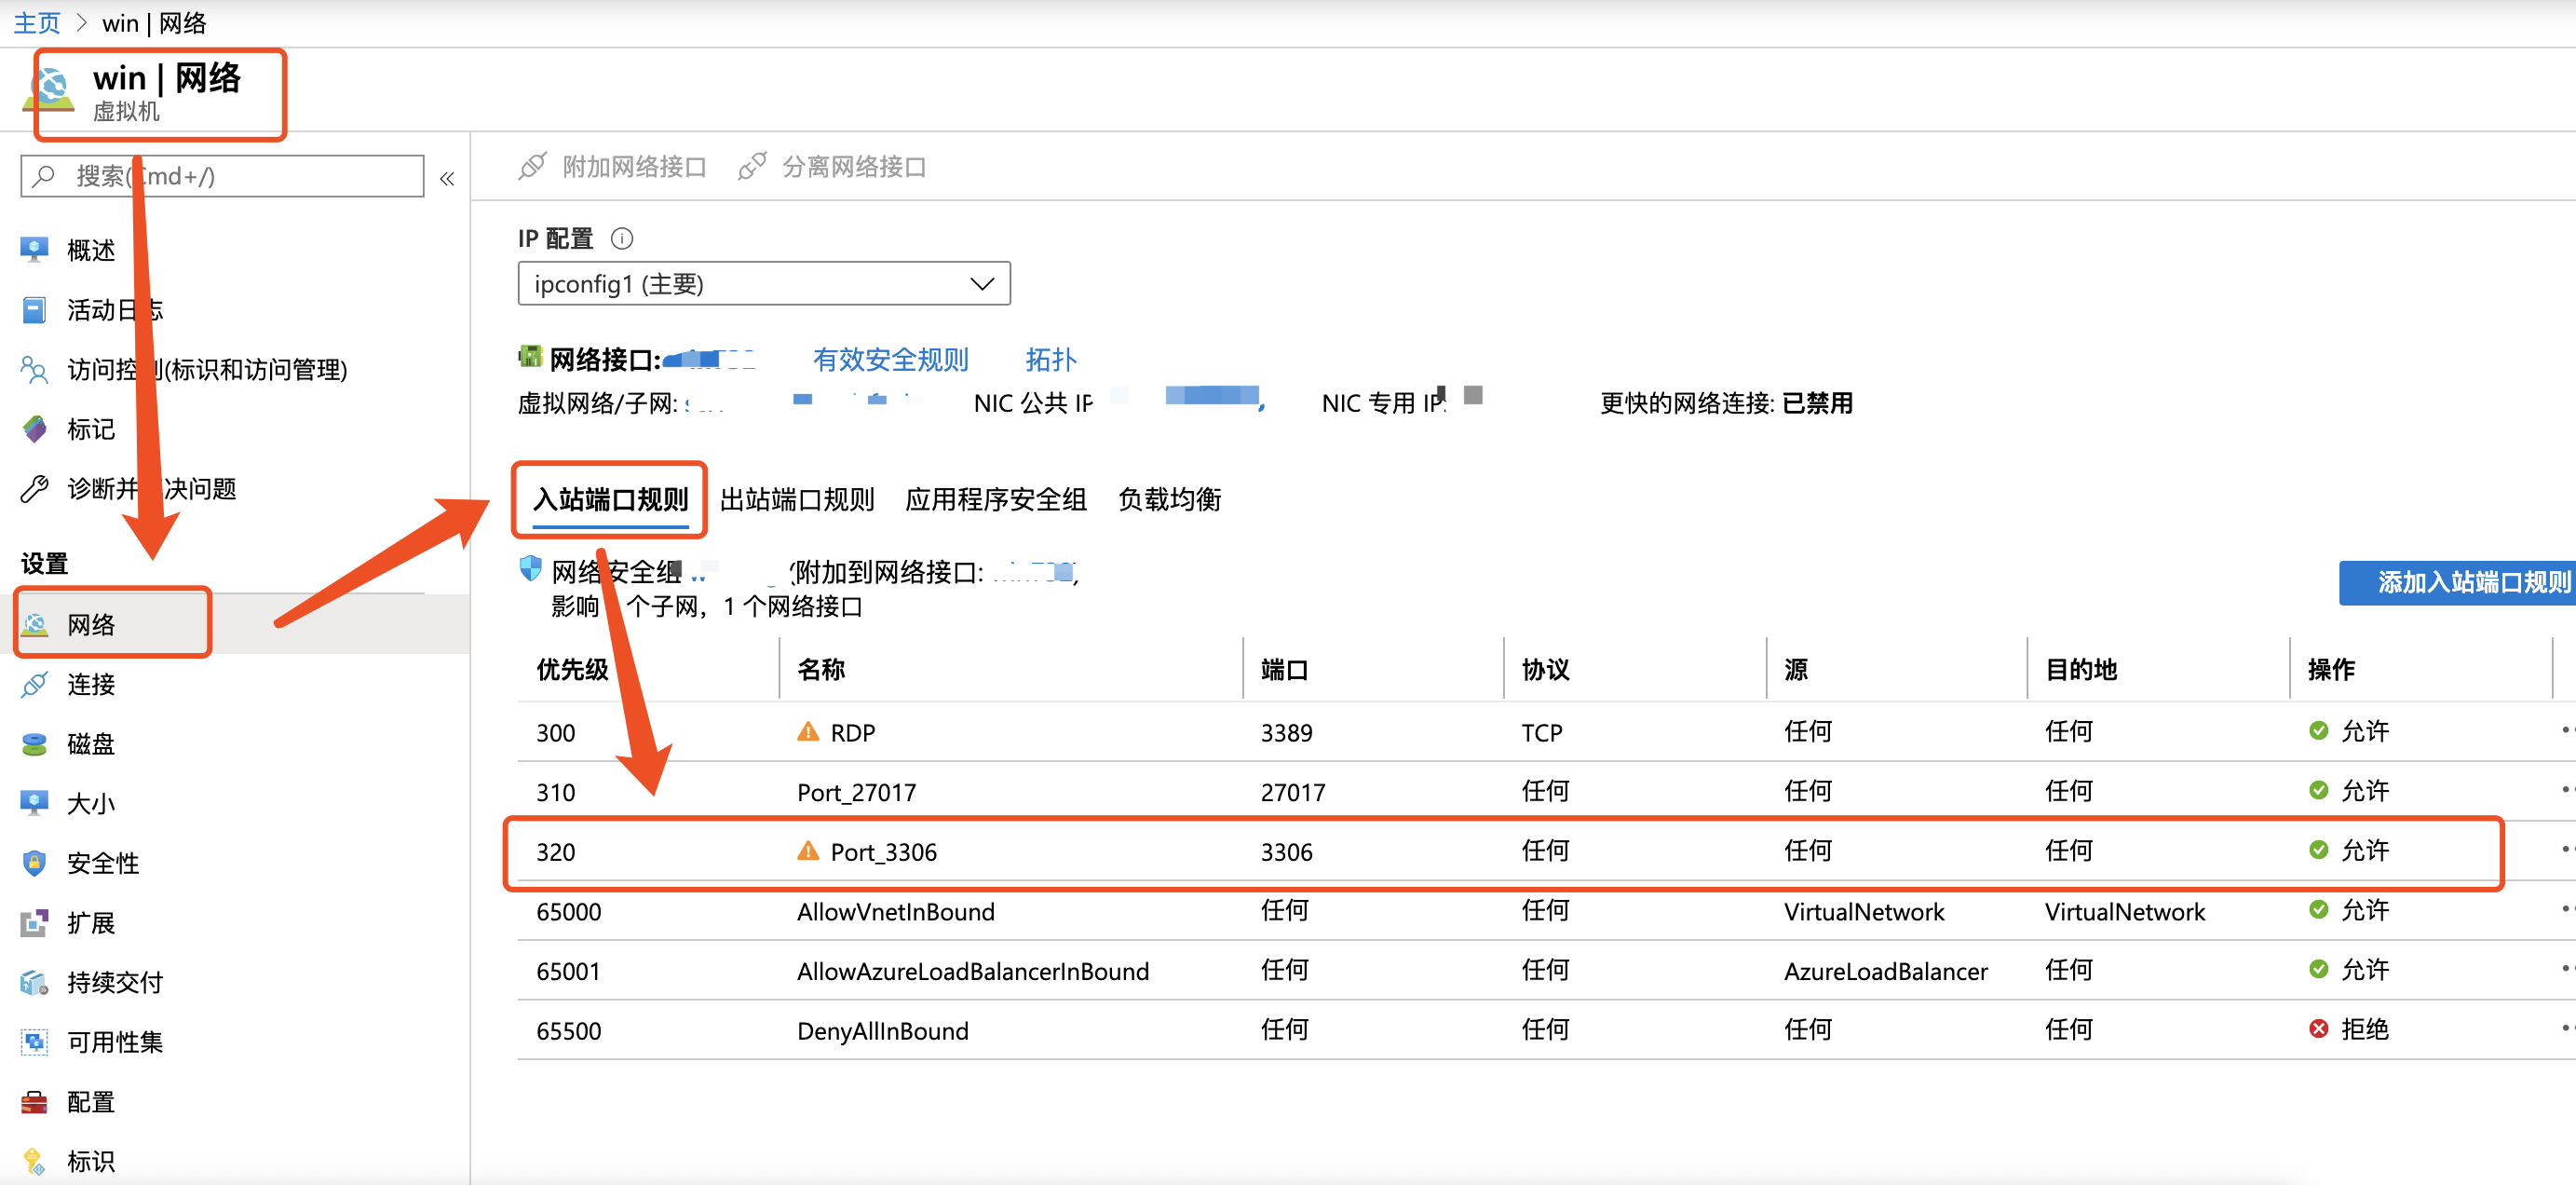Go to 主页 breadcrumb link
The height and width of the screenshot is (1185, 2576).
click(37, 22)
